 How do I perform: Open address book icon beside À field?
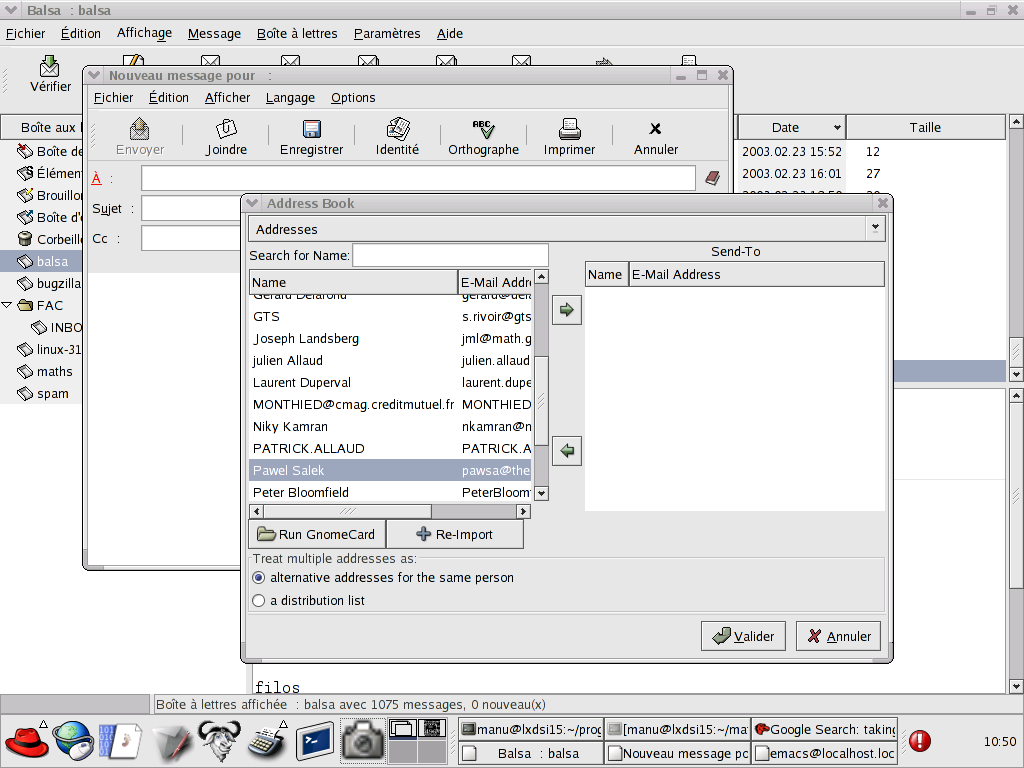click(x=712, y=178)
